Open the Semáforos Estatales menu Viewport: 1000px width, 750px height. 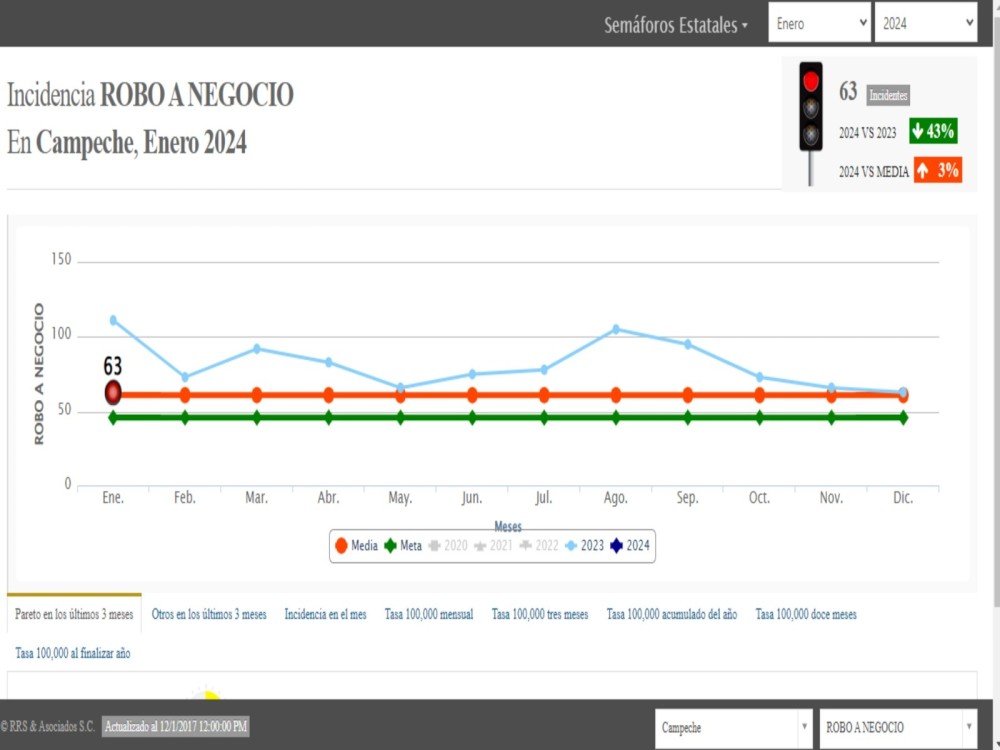point(676,25)
